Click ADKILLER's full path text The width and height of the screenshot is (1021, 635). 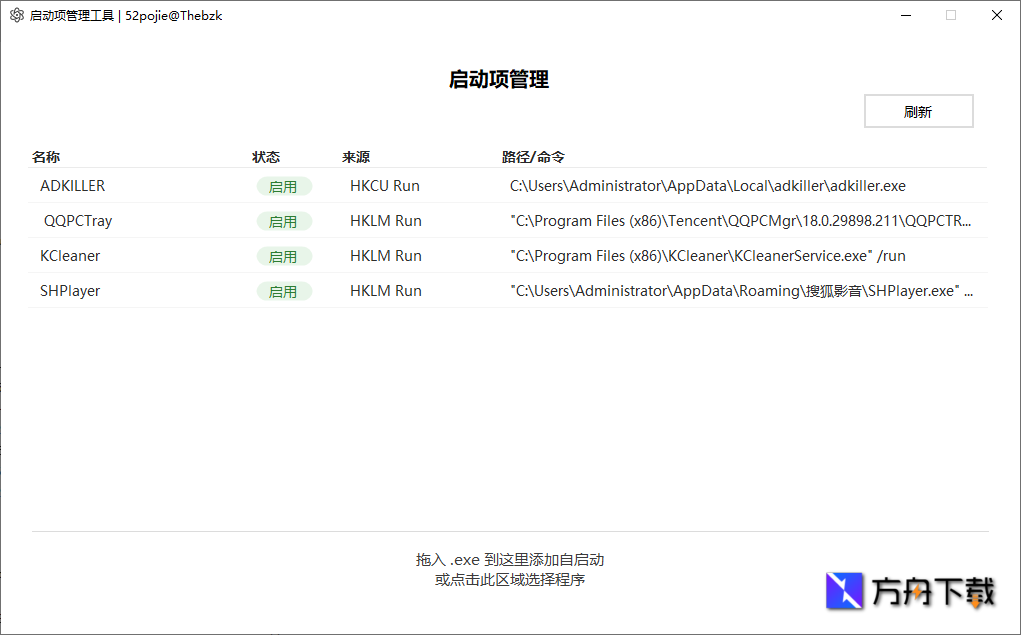tap(706, 186)
